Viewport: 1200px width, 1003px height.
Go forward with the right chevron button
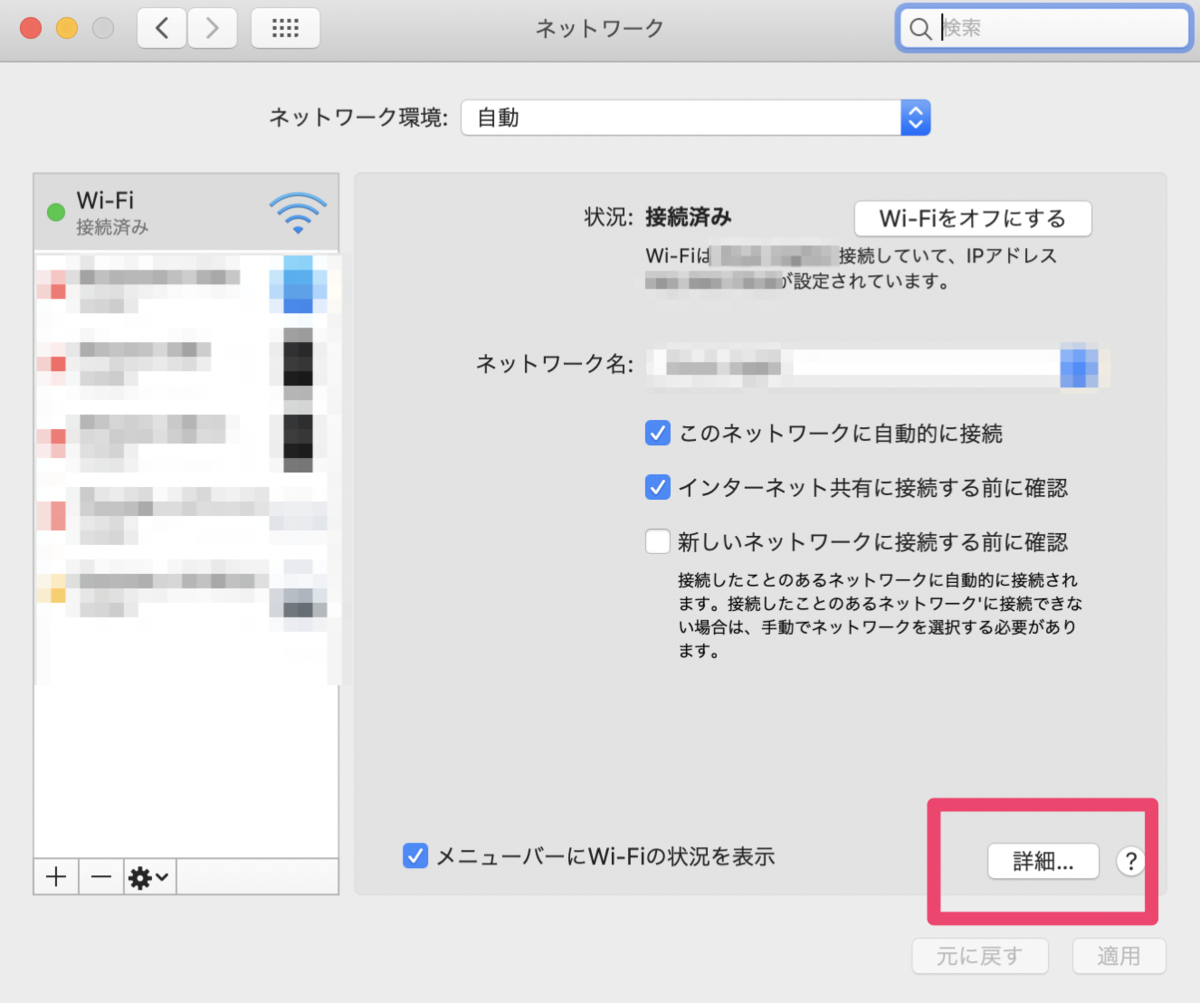(211, 28)
